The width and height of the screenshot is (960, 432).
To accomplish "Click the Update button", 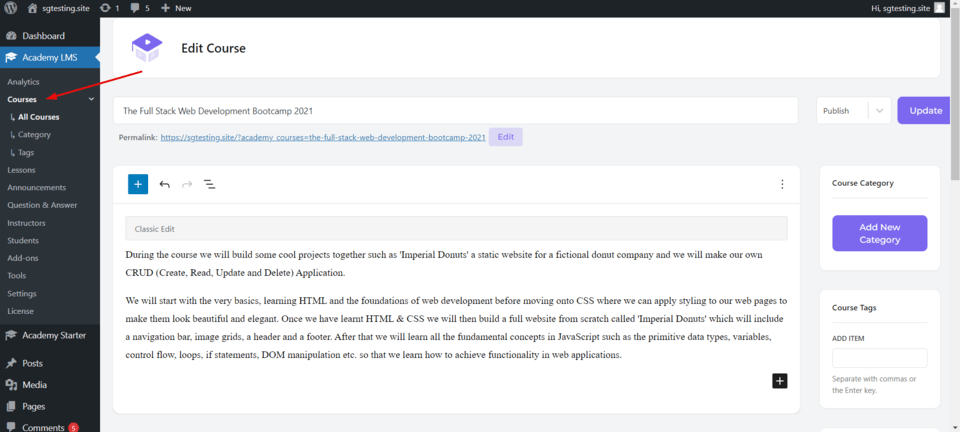I will pyautogui.click(x=925, y=111).
